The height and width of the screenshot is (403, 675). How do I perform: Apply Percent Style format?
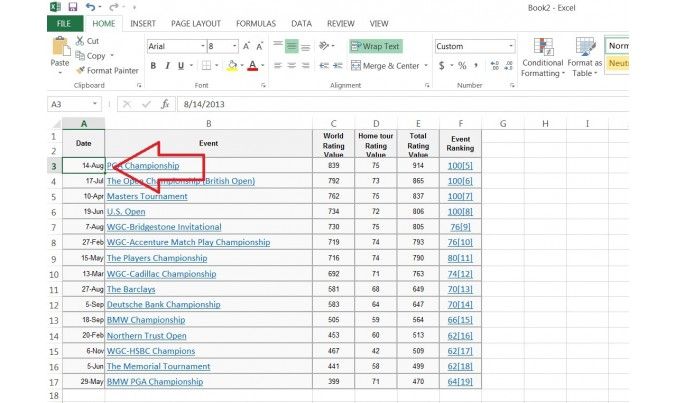462,65
